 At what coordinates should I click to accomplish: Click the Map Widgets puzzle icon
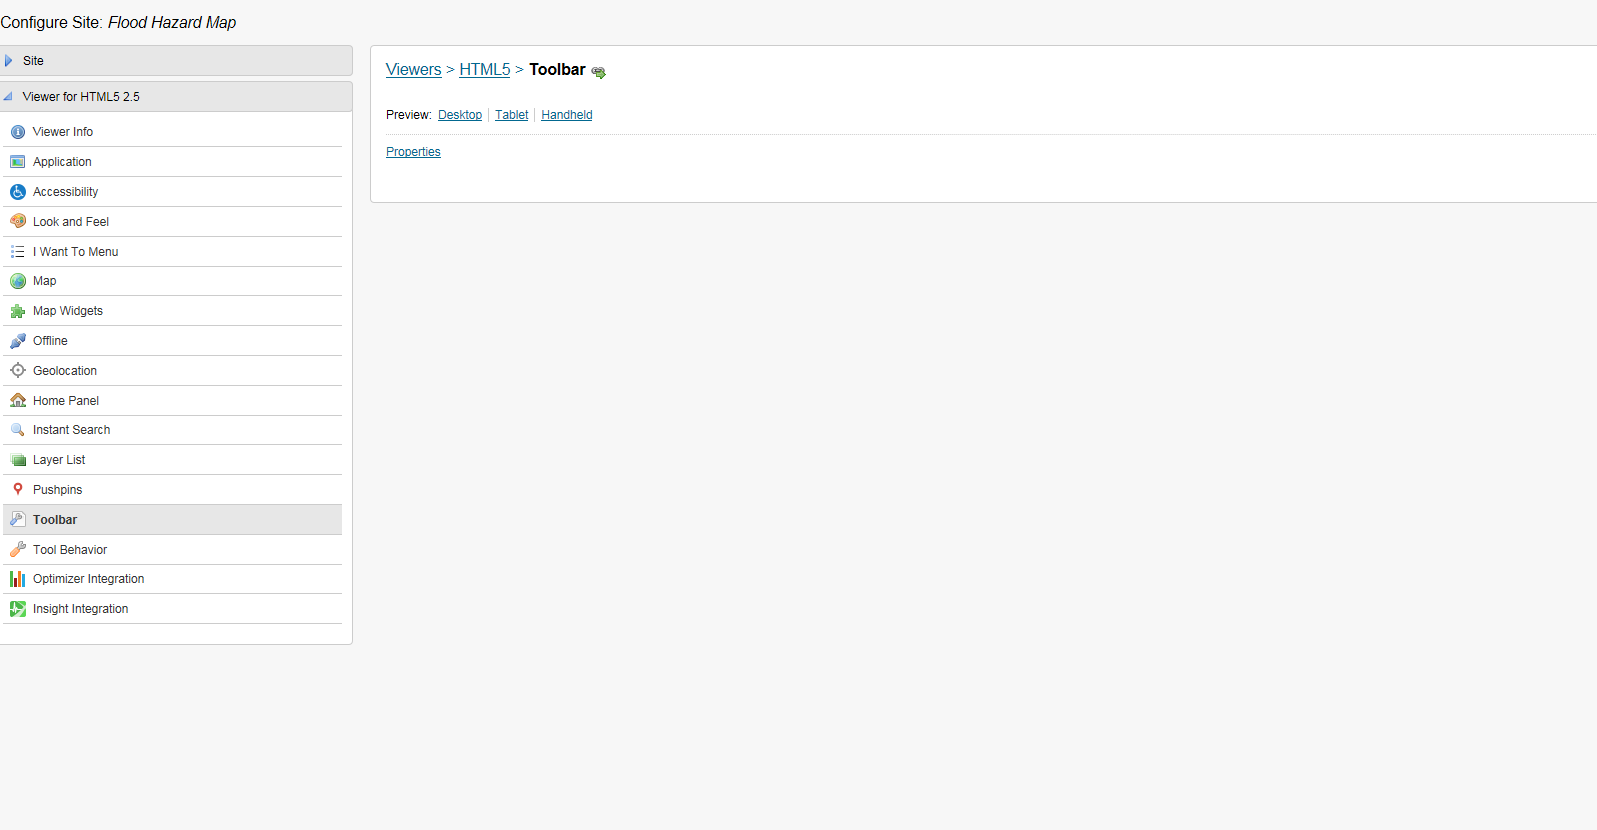(18, 311)
